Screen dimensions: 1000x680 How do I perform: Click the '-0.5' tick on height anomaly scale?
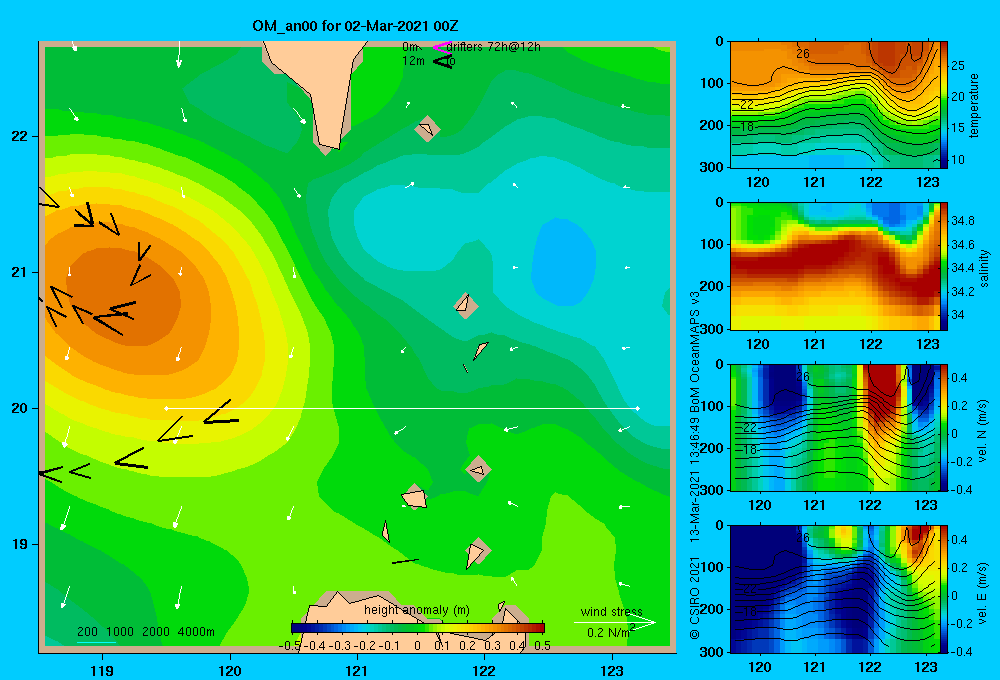(x=289, y=646)
